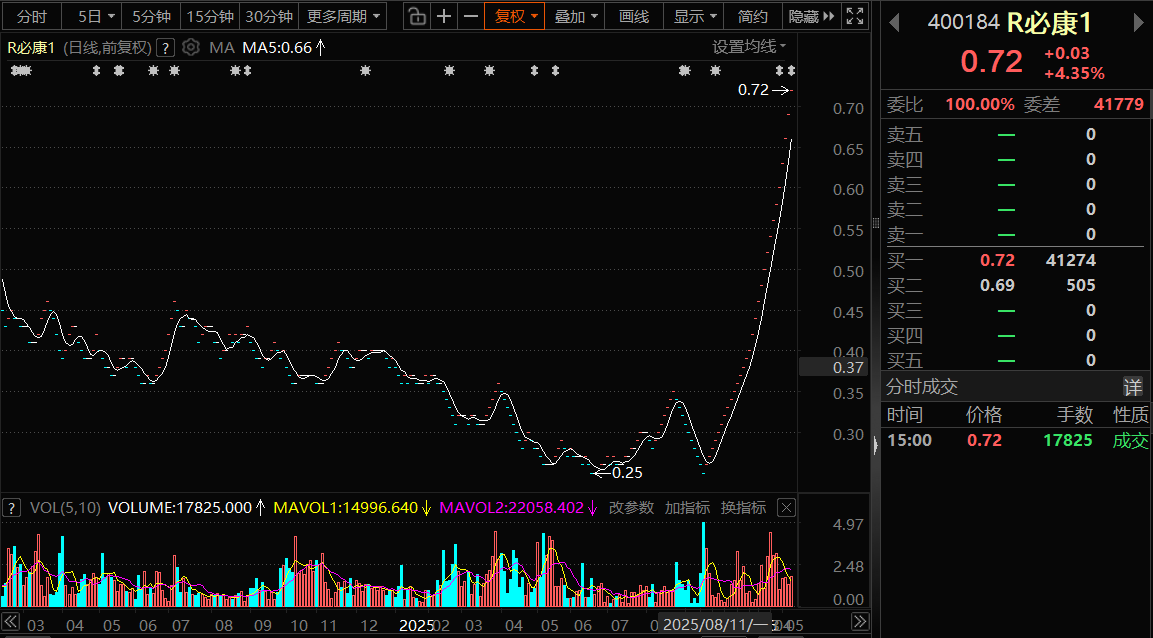Click the 简约 simple mode button
1153x638 pixels.
click(x=753, y=16)
